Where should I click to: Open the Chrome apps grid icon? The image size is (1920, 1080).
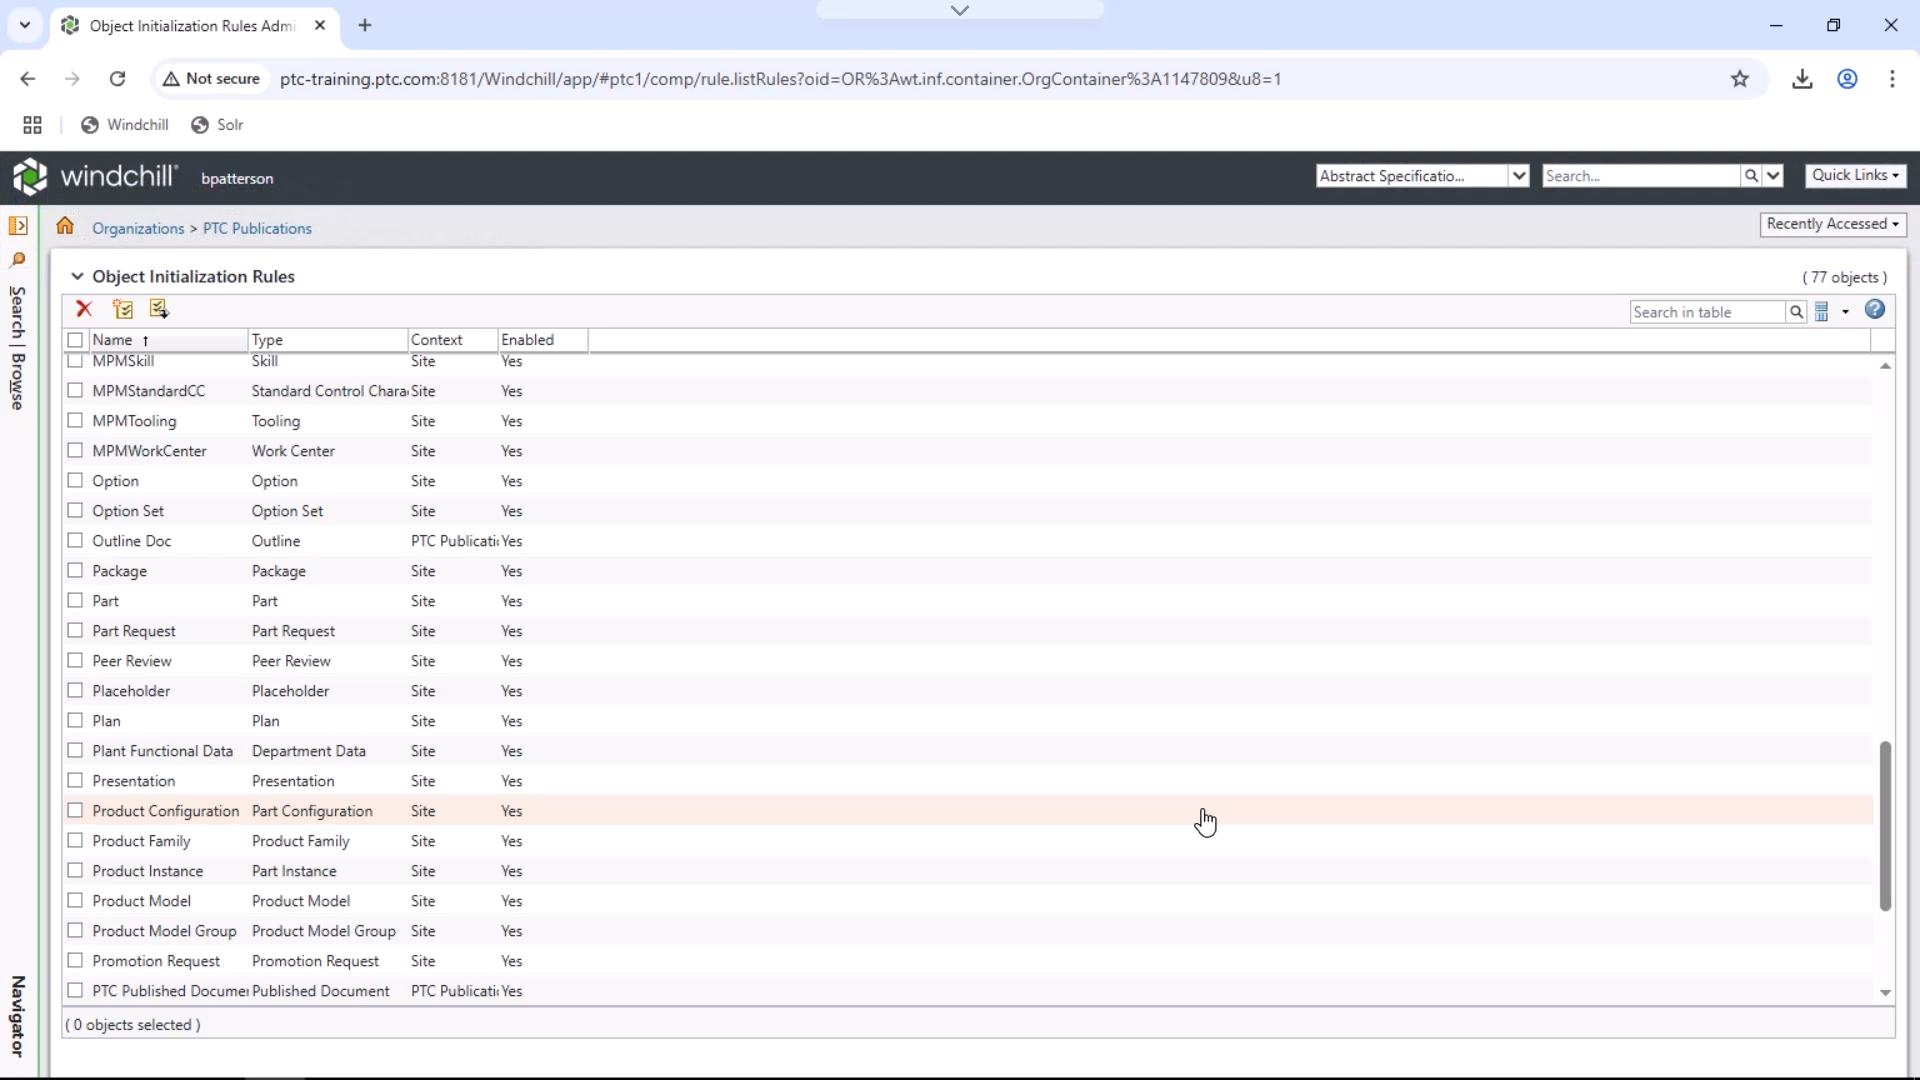coord(32,125)
